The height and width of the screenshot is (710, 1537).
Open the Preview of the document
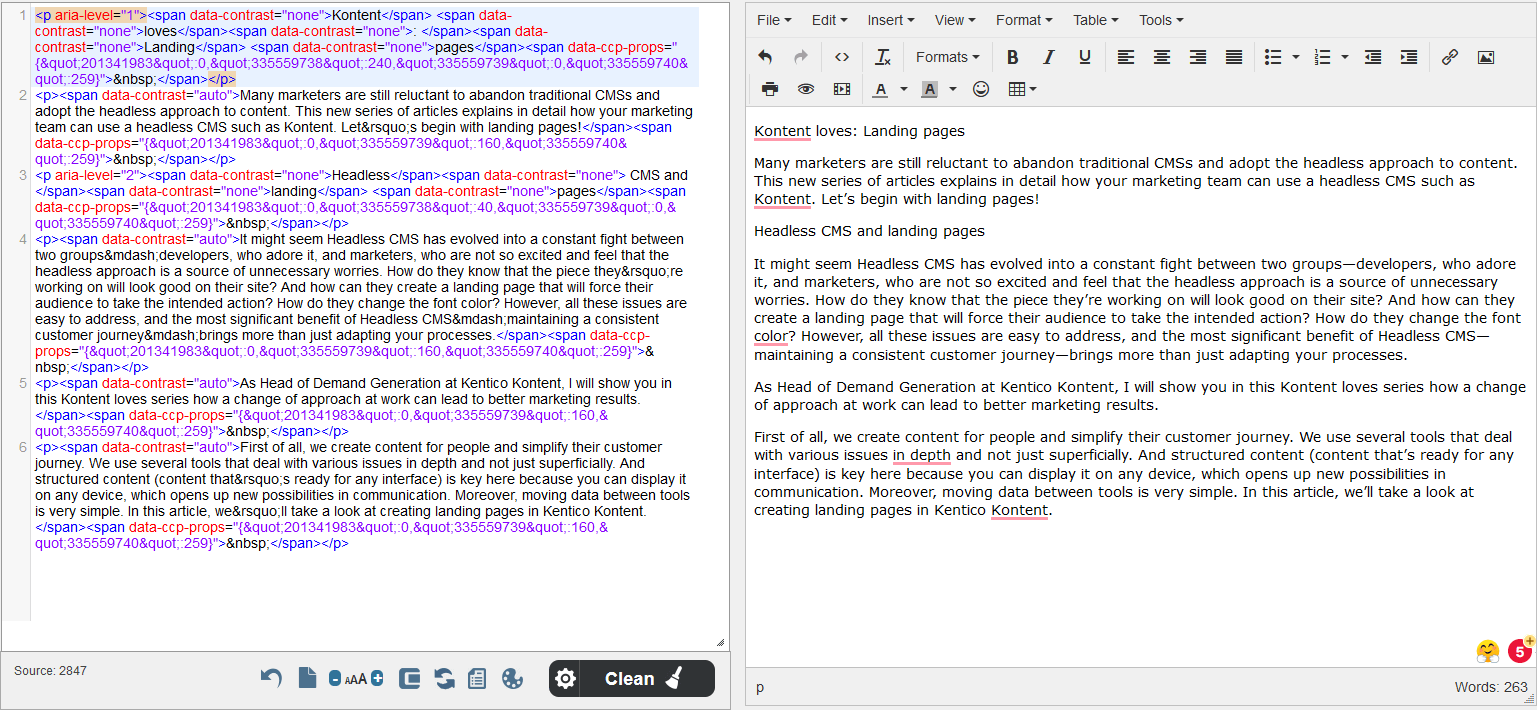coord(805,89)
